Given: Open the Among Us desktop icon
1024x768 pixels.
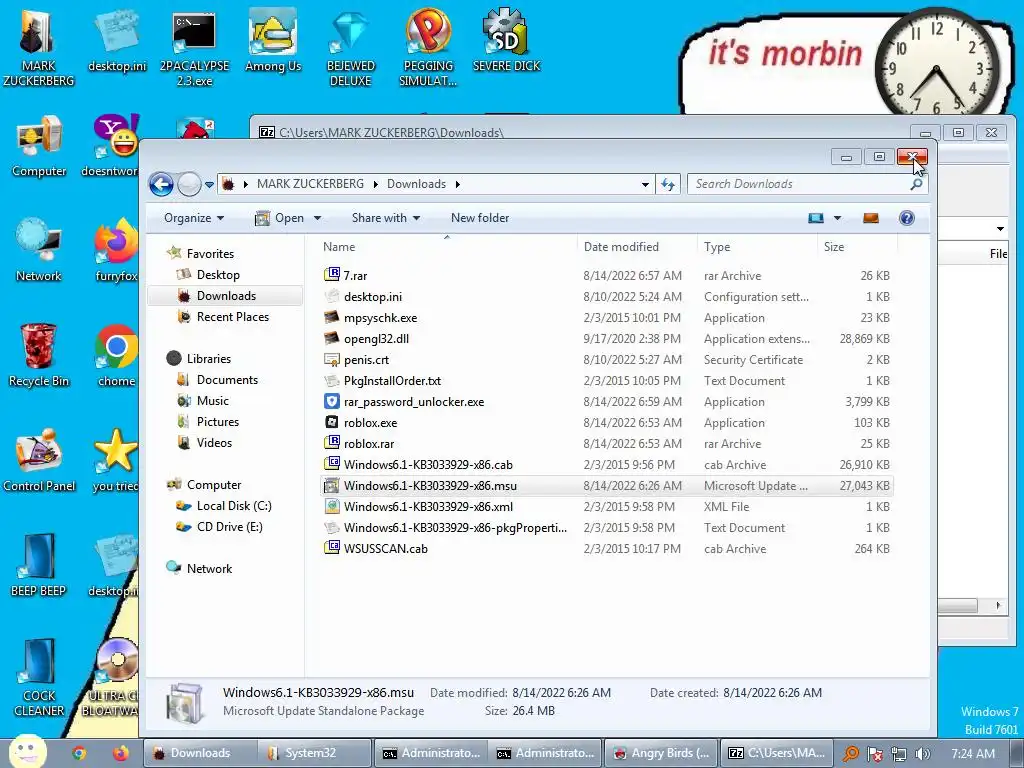Looking at the screenshot, I should click(x=273, y=40).
